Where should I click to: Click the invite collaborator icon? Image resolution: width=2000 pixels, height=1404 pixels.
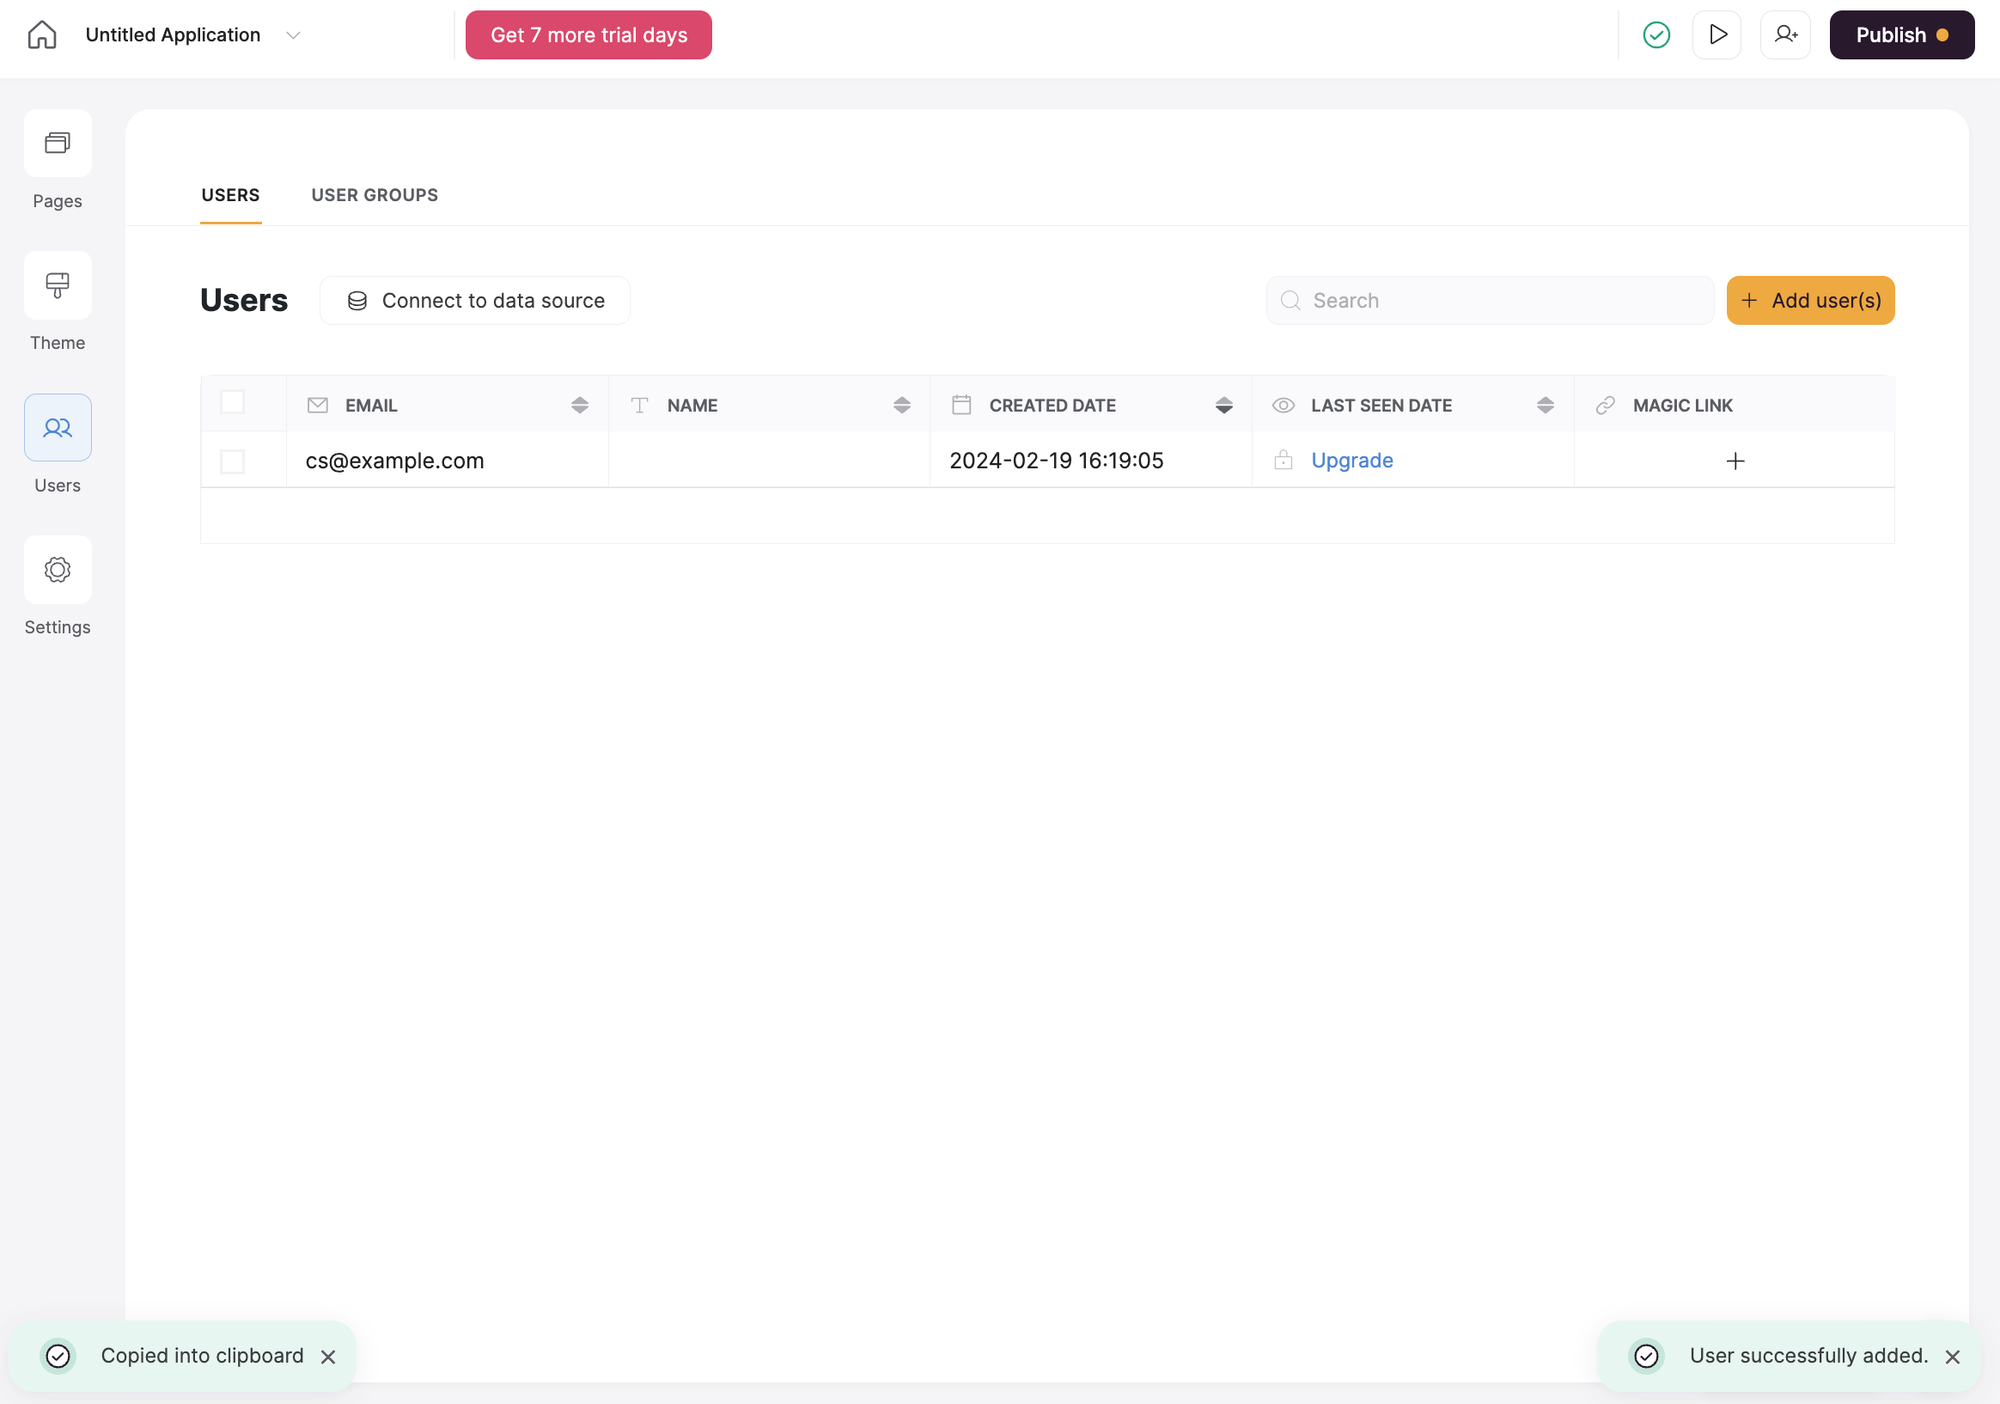tap(1785, 35)
